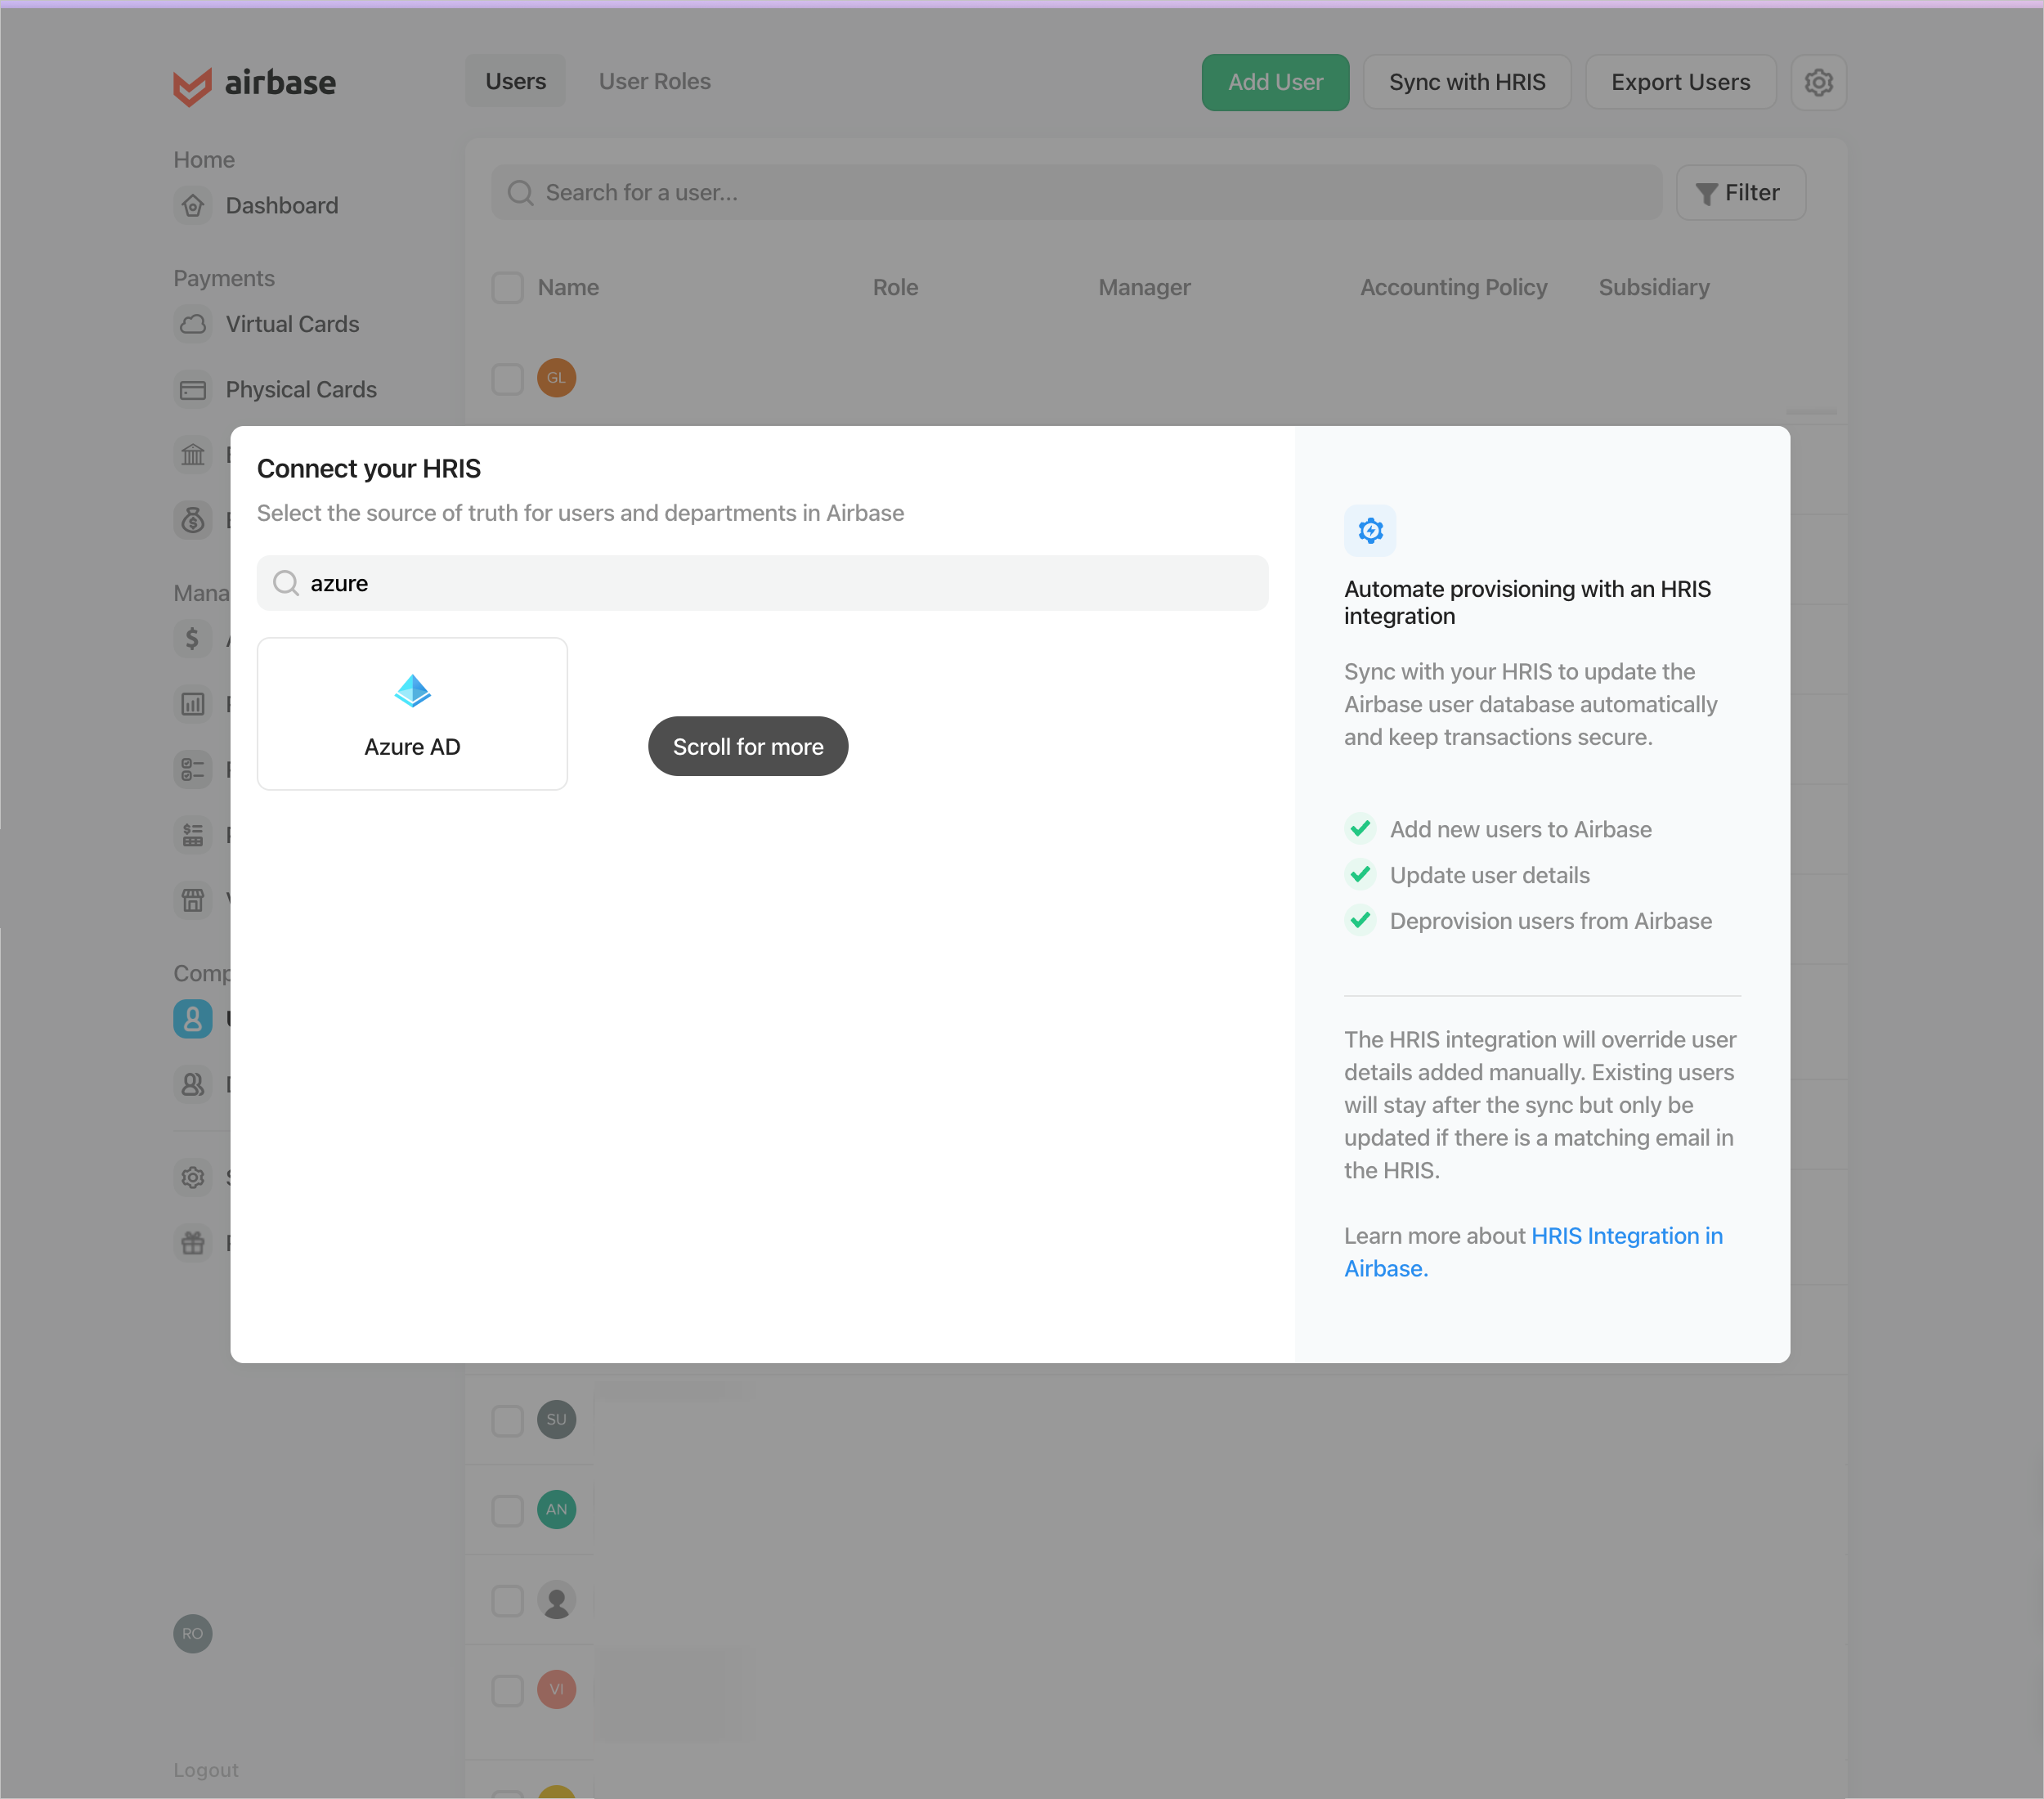Click the Dashboard home icon
This screenshot has width=2044, height=1799.
195,205
